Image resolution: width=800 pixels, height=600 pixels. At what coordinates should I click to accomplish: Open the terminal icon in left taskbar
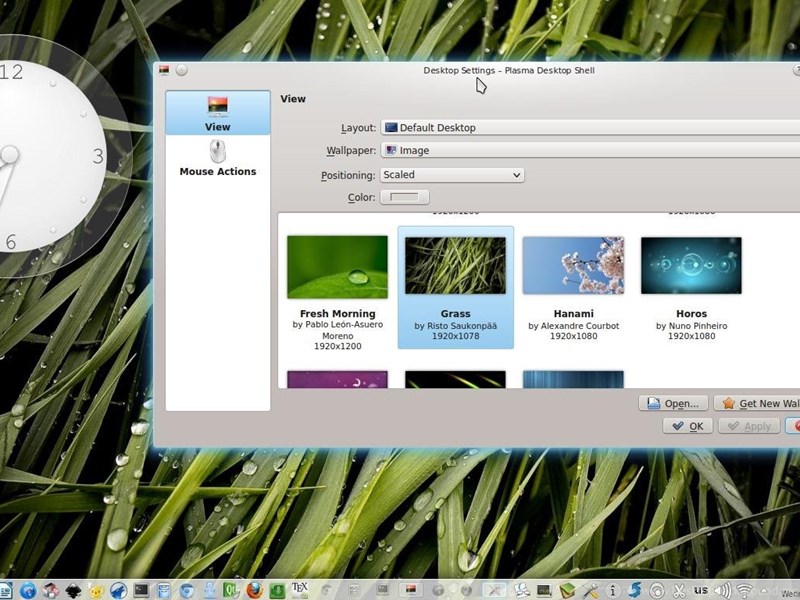(141, 590)
